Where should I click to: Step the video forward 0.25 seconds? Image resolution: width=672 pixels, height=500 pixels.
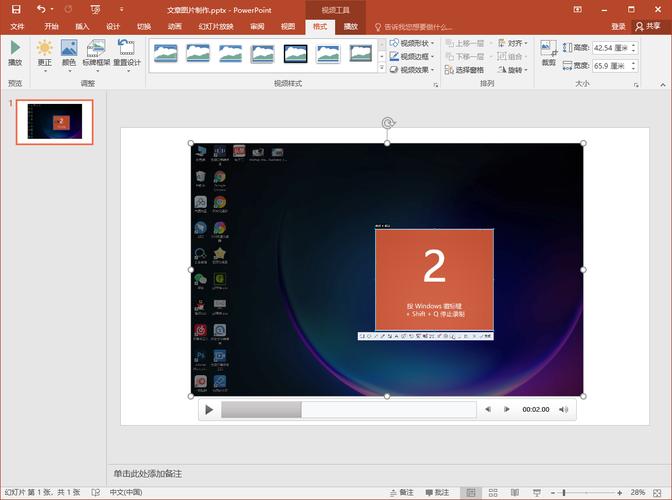coord(507,410)
